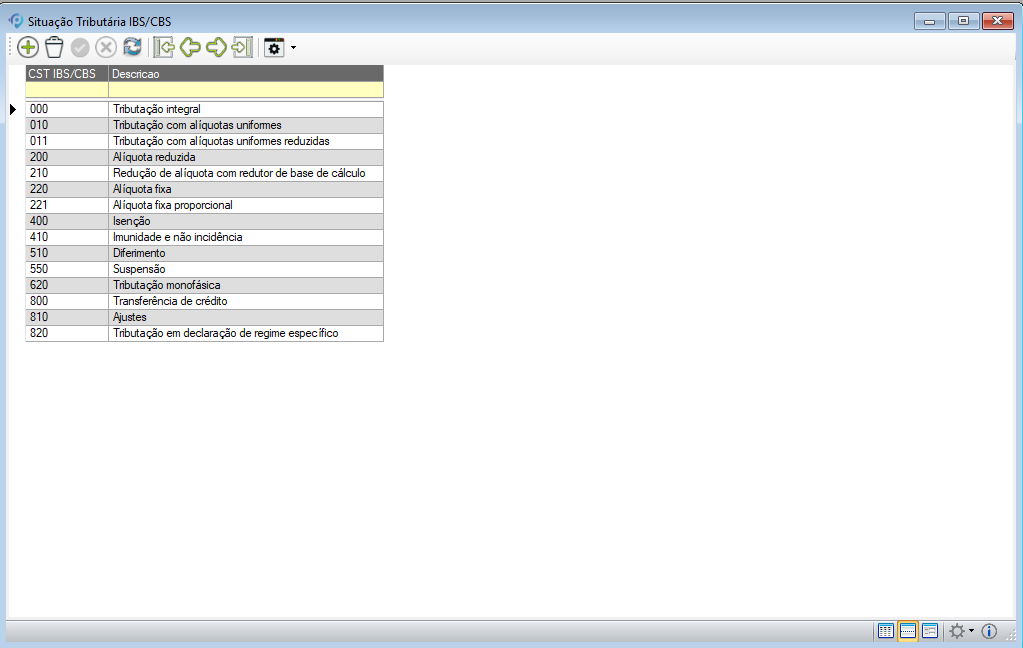Click CST IBS/CBS filter field

point(67,89)
